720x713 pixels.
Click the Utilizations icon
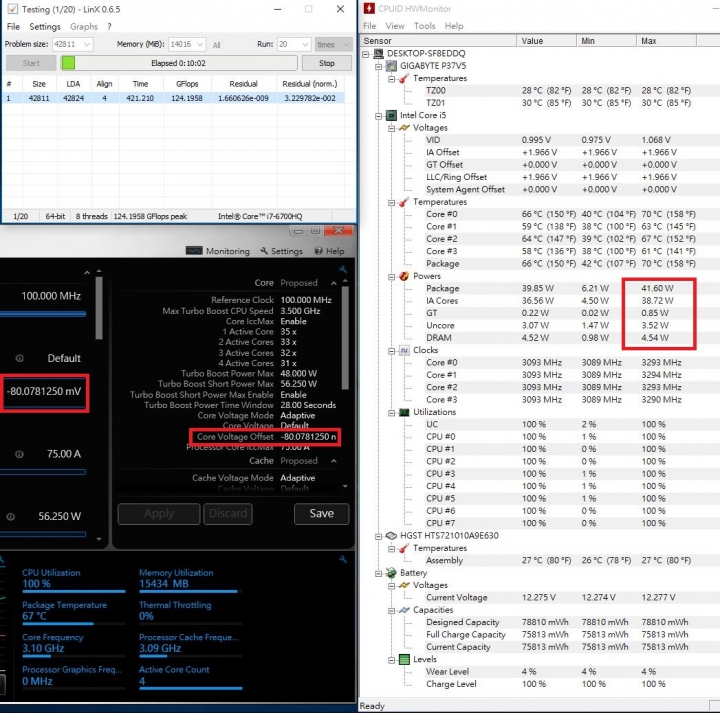404,412
